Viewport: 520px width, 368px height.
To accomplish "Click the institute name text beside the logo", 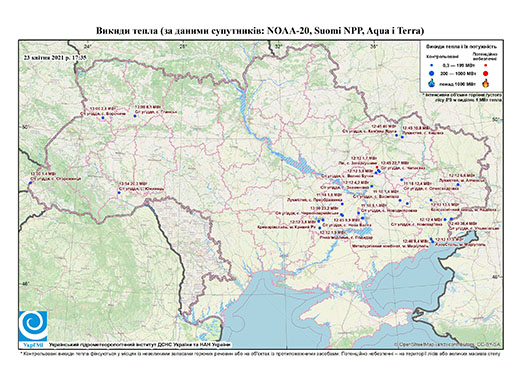I will click(x=139, y=345).
